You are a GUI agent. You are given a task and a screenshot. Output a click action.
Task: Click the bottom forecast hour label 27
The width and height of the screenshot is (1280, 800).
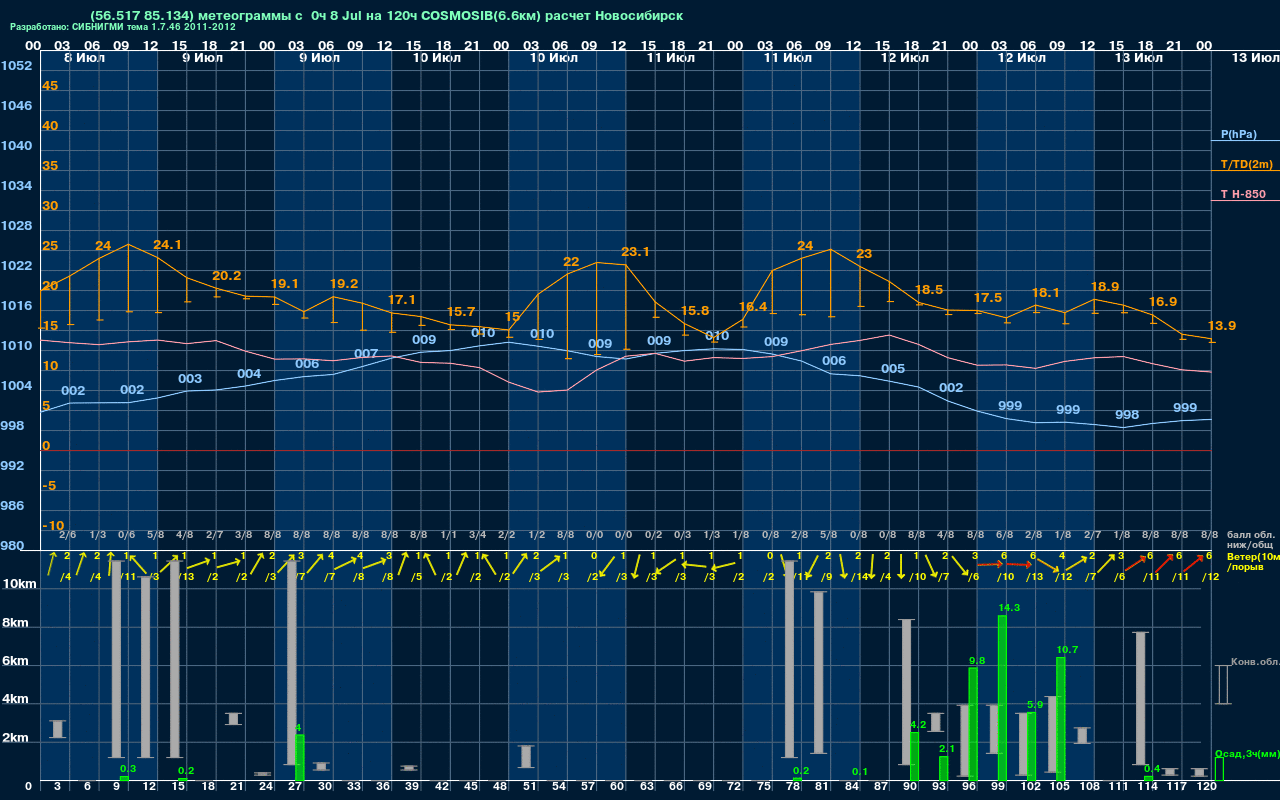coord(295,788)
